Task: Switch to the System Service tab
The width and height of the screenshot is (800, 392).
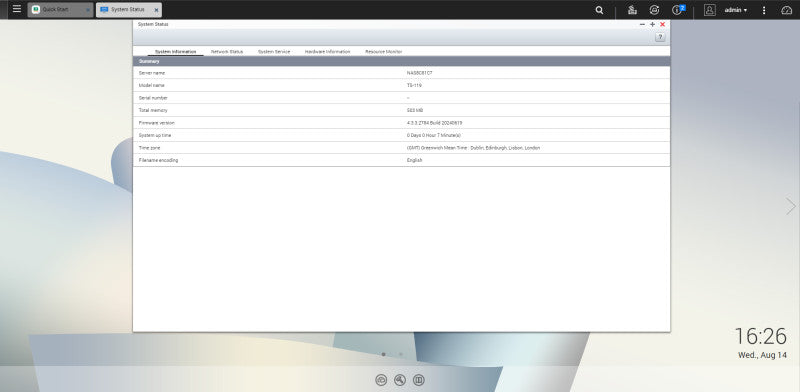Action: coord(274,52)
